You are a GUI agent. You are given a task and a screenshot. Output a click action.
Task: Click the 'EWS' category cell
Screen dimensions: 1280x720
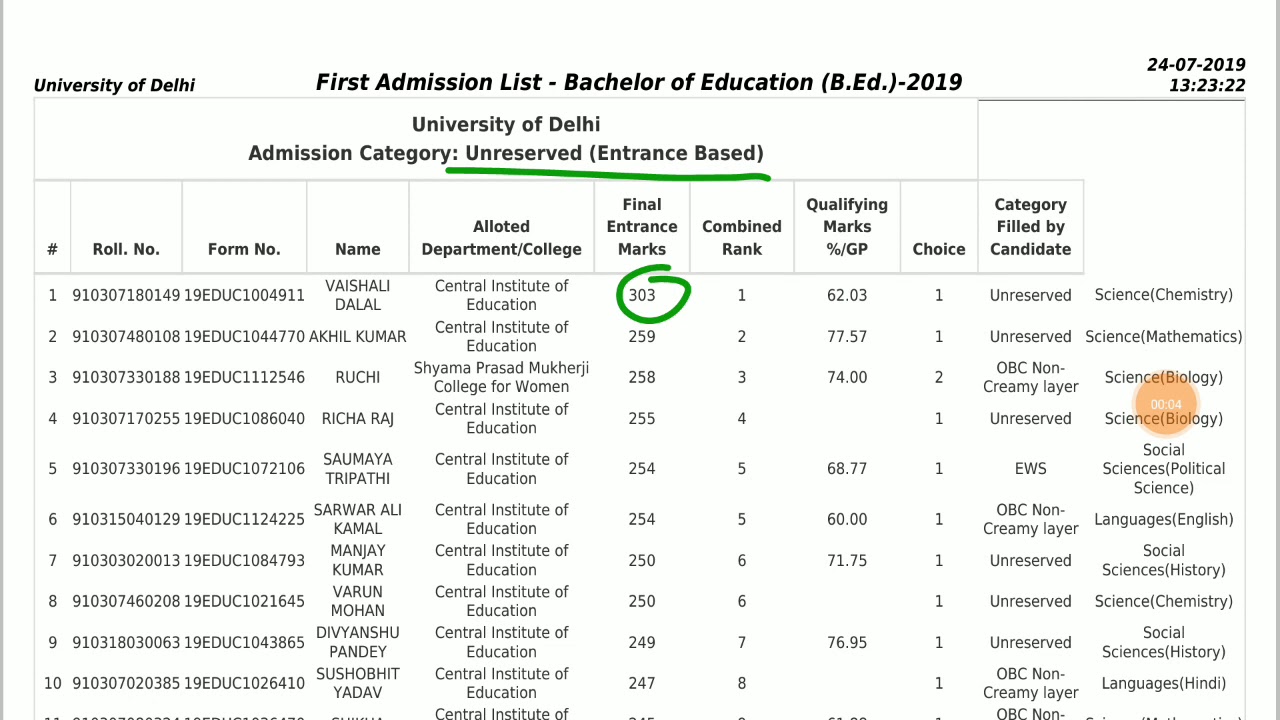1031,469
